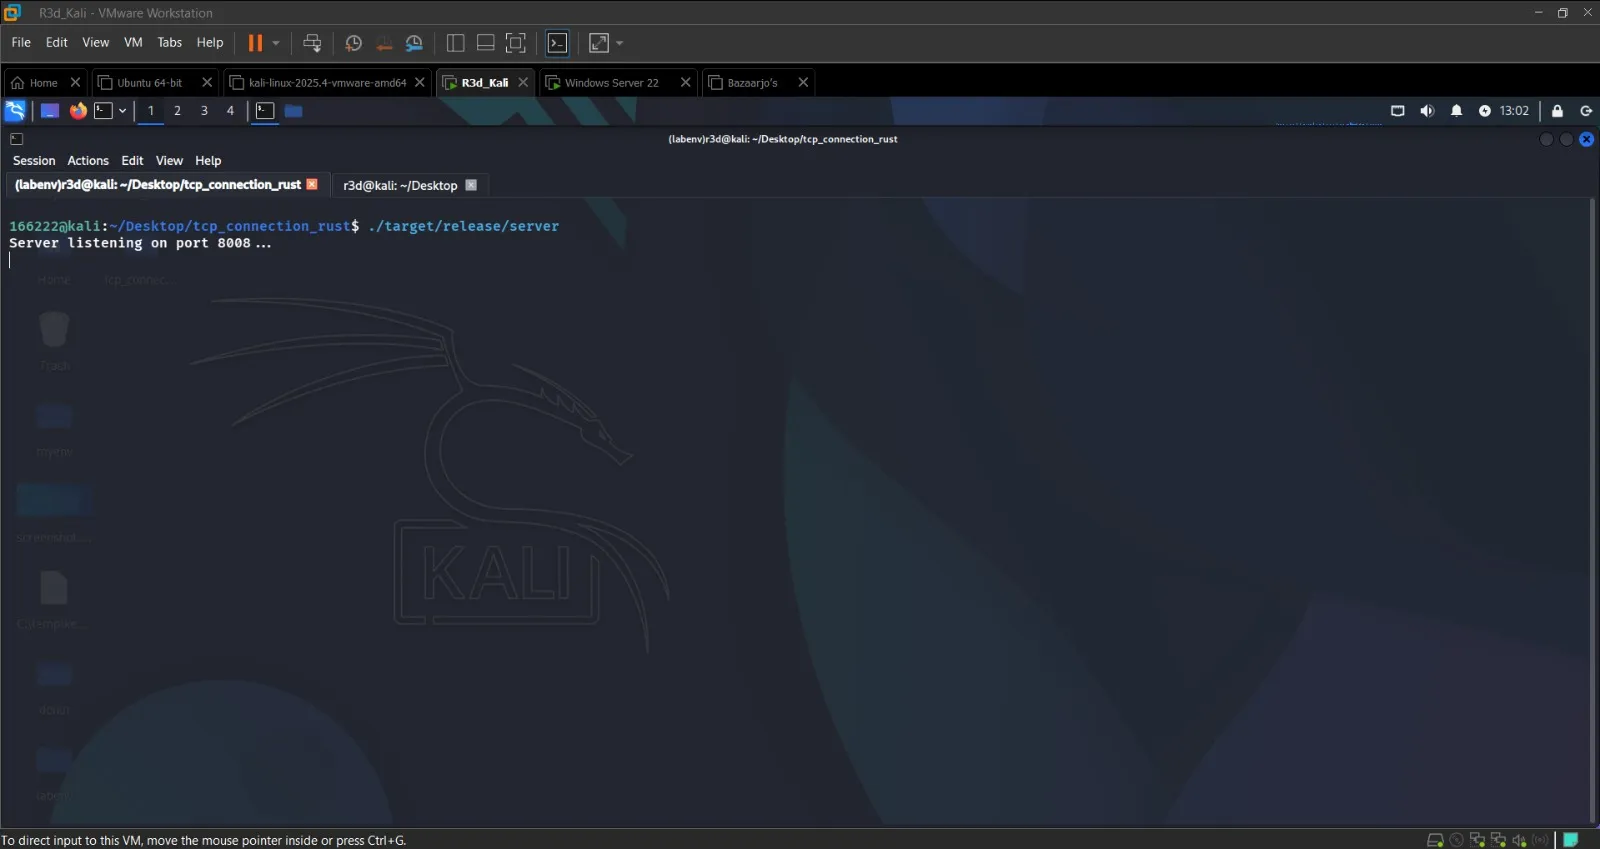The height and width of the screenshot is (849, 1600).
Task: Lock the Kali screen with the padlock
Action: 1557,111
